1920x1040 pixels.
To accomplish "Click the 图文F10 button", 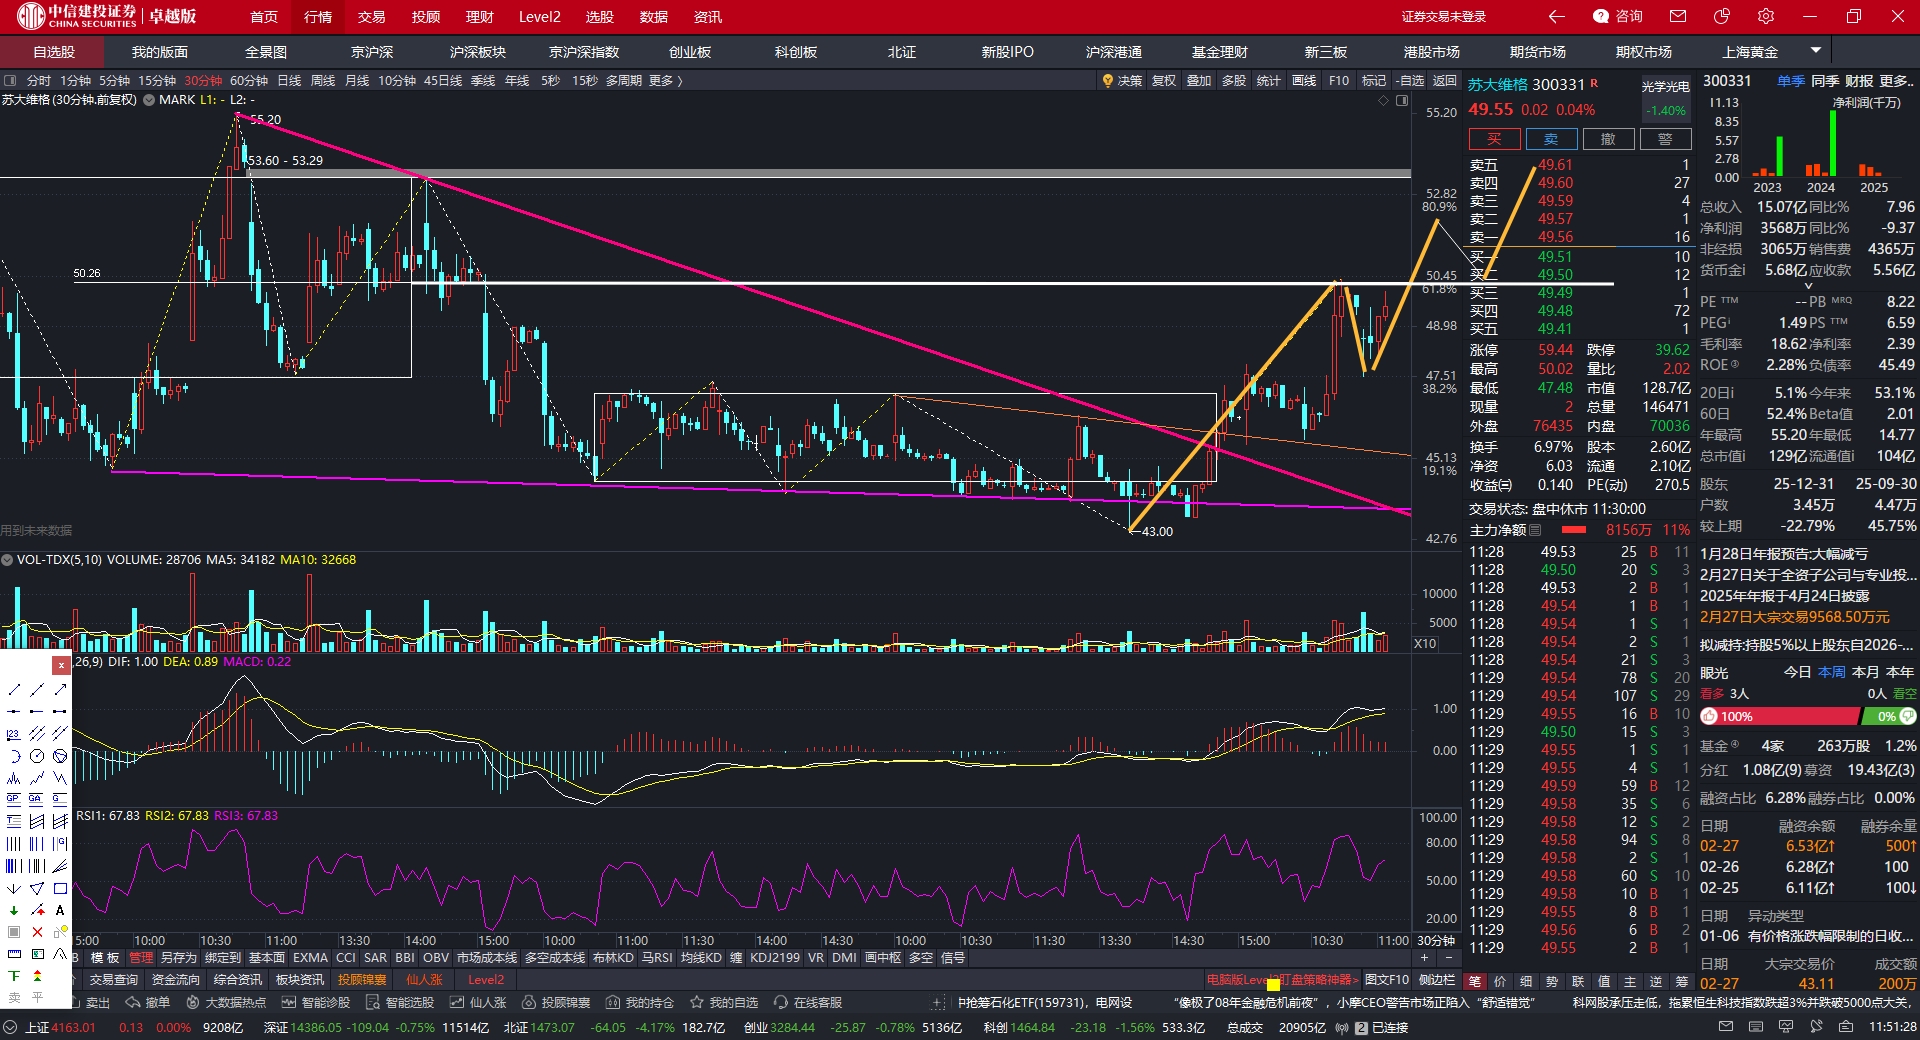I will click(x=1386, y=980).
